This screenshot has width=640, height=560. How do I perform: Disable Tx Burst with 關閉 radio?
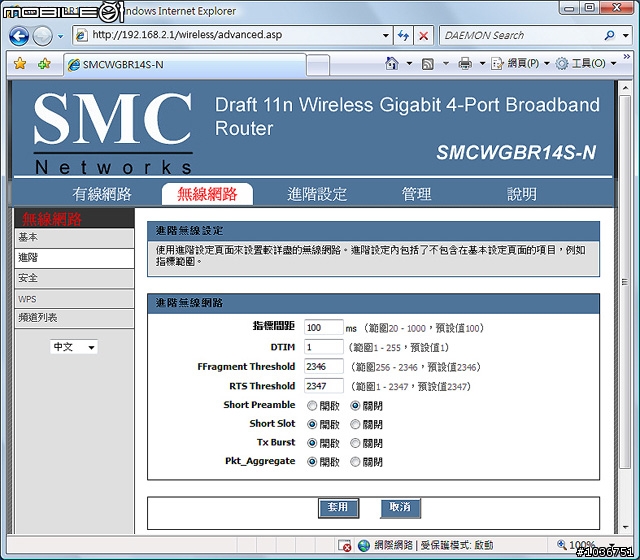(355, 443)
